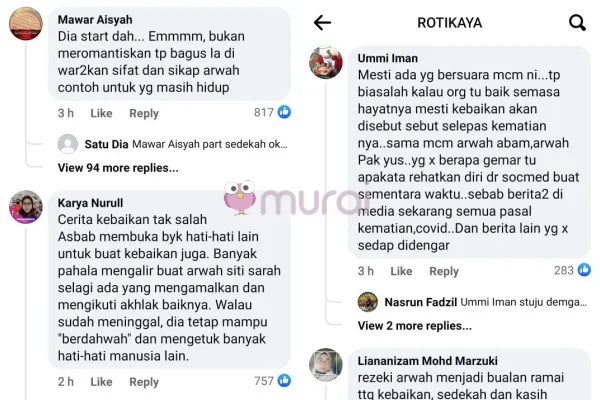This screenshot has width=600, height=400.
Task: Reply to Mawar Aisyah's comment
Action: [144, 113]
